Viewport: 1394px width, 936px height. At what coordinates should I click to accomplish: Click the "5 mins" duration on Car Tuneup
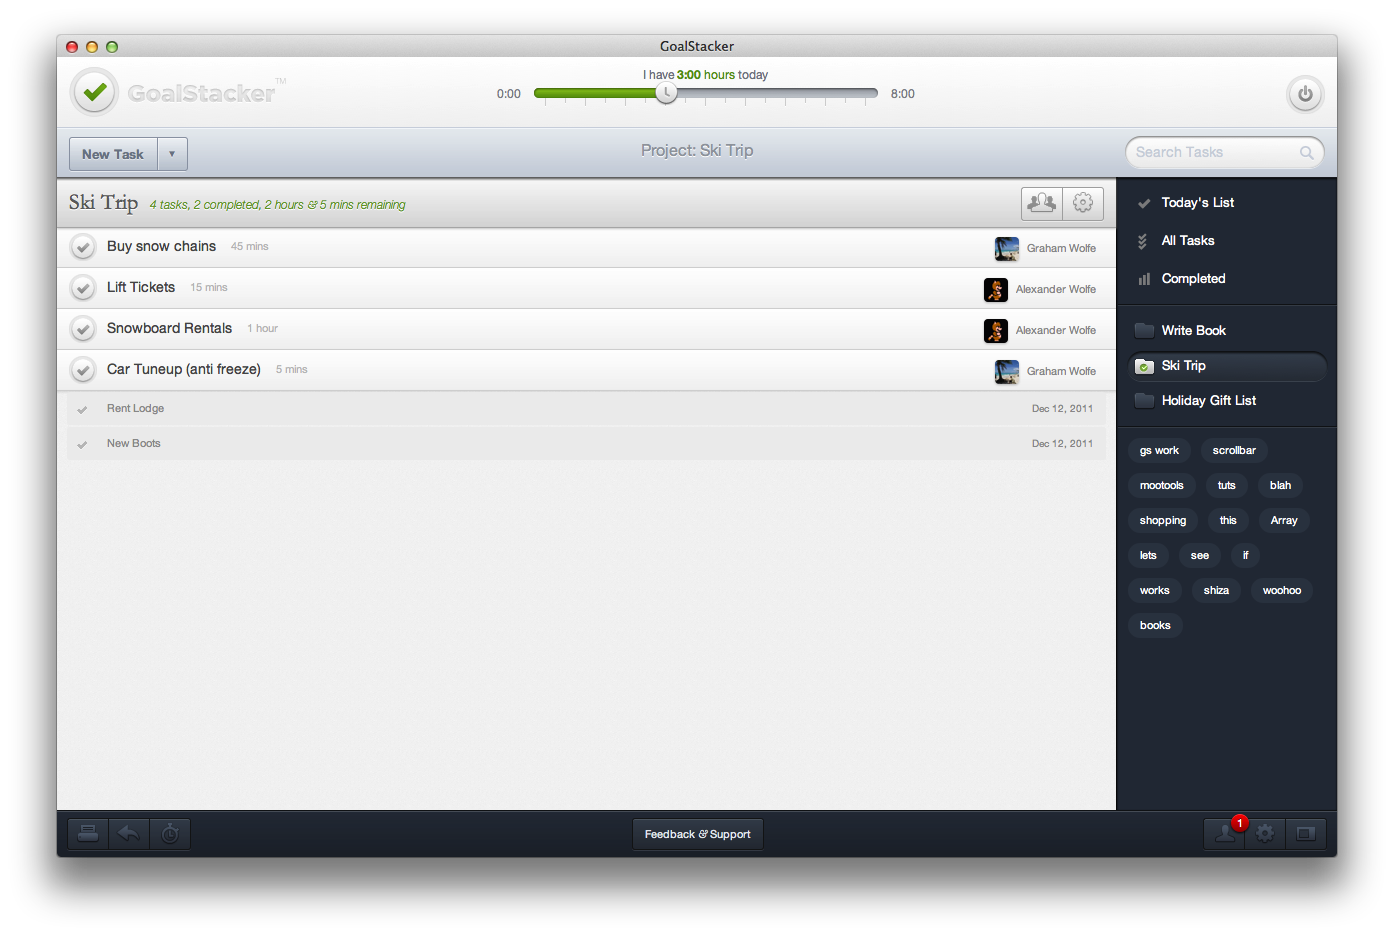pyautogui.click(x=292, y=369)
